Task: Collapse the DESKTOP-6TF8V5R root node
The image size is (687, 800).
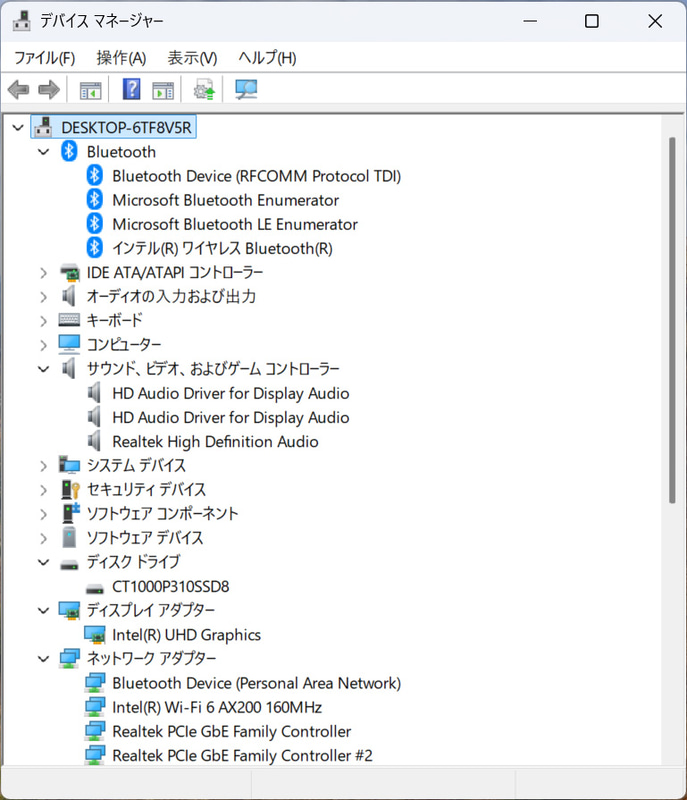Action: tap(18, 127)
